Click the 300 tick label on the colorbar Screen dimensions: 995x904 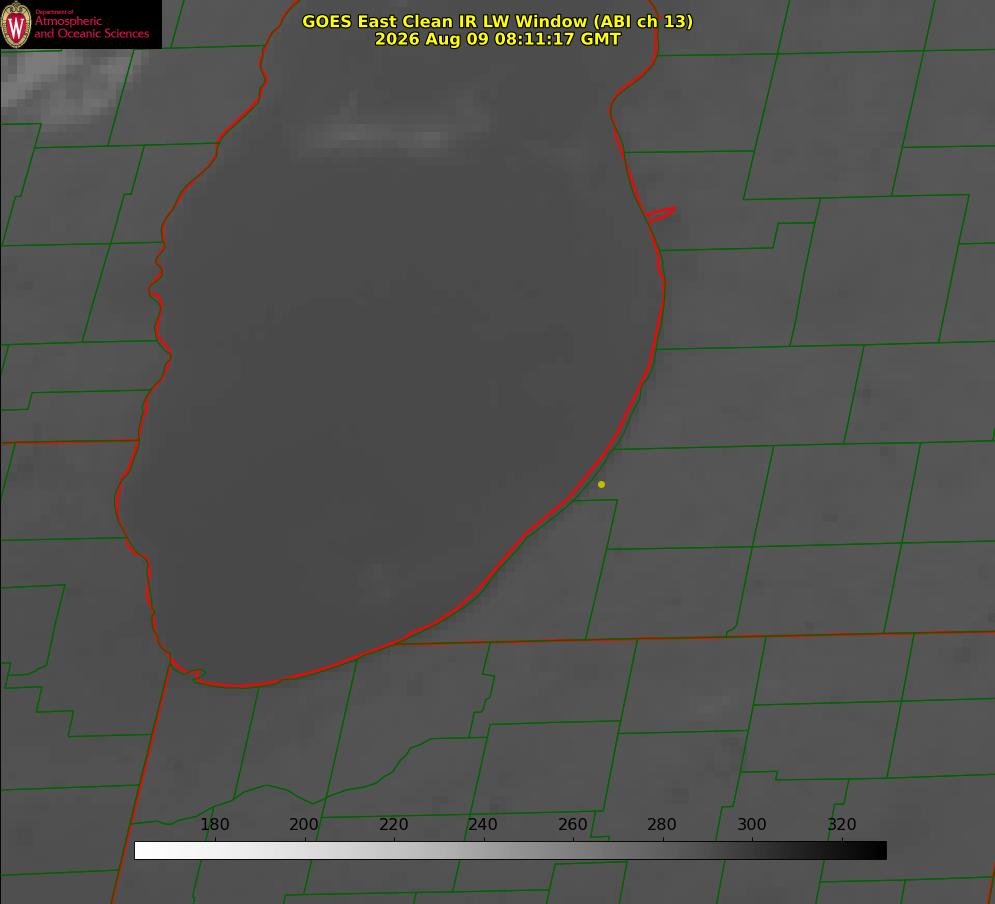(x=752, y=824)
